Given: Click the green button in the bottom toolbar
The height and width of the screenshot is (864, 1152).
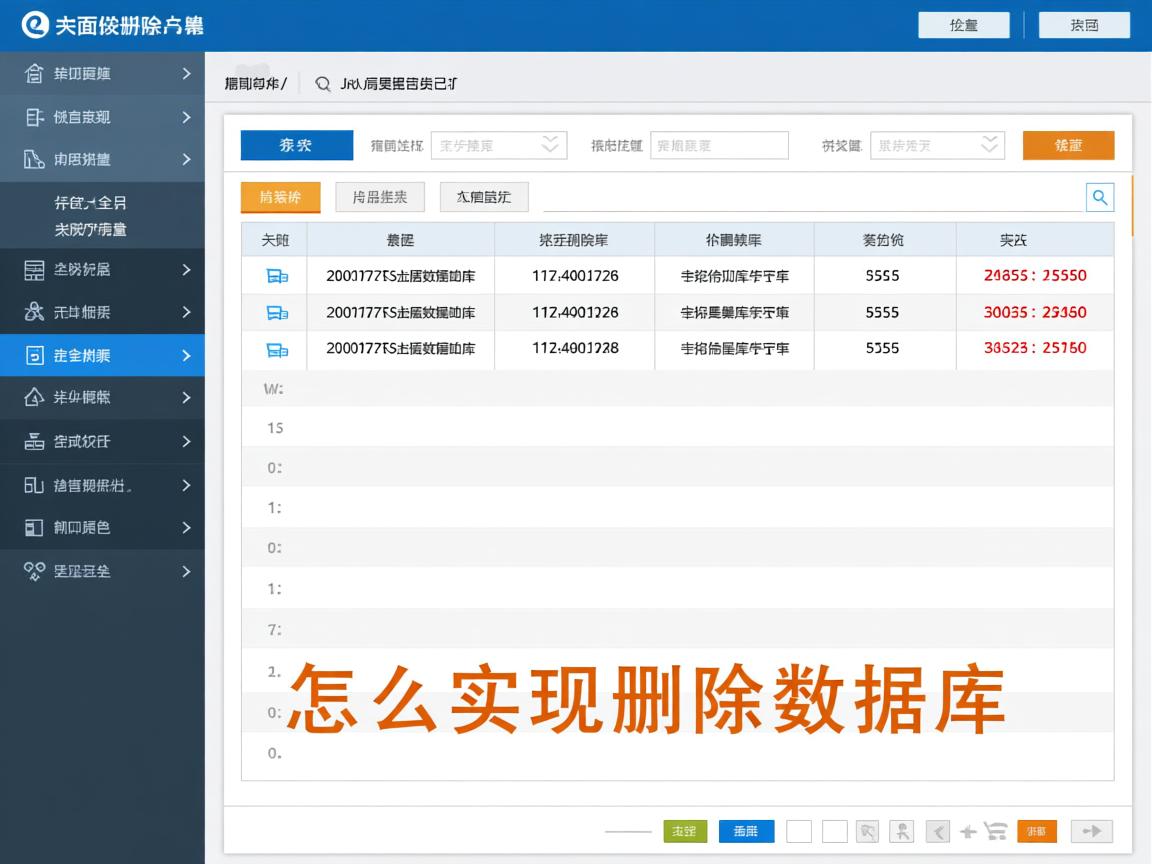Looking at the screenshot, I should click(685, 831).
